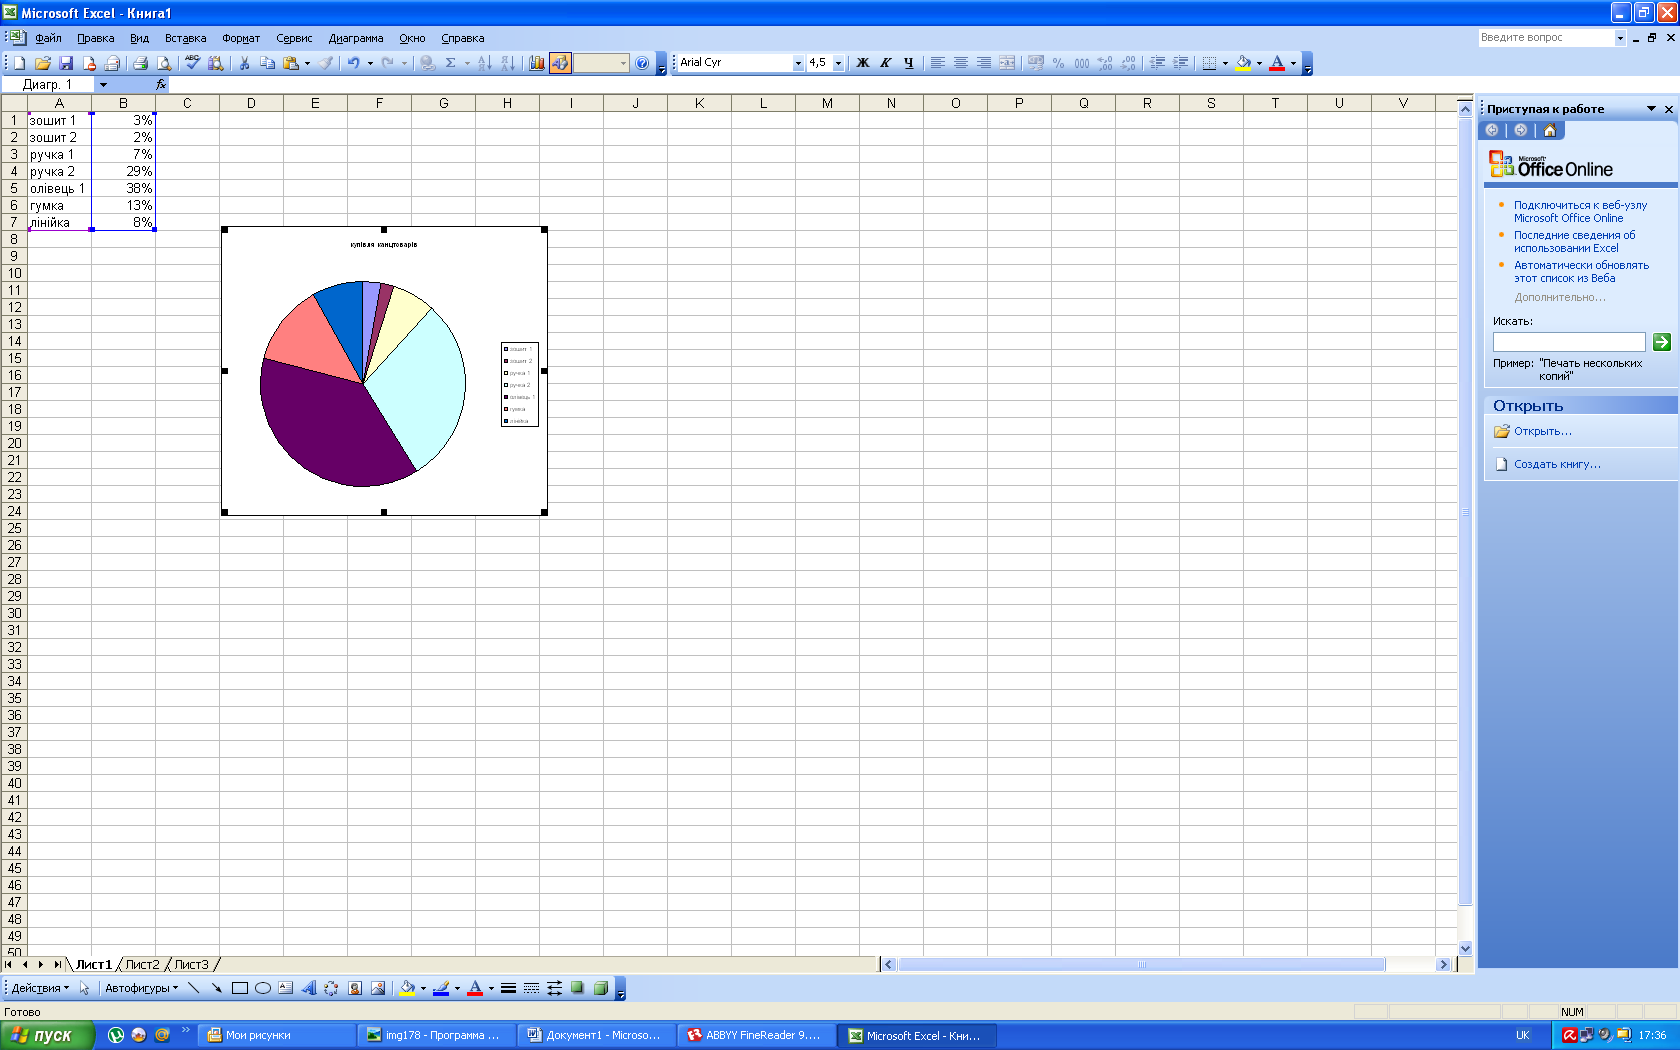Insert a WordArt object
The image size is (1680, 1050).
pos(308,988)
